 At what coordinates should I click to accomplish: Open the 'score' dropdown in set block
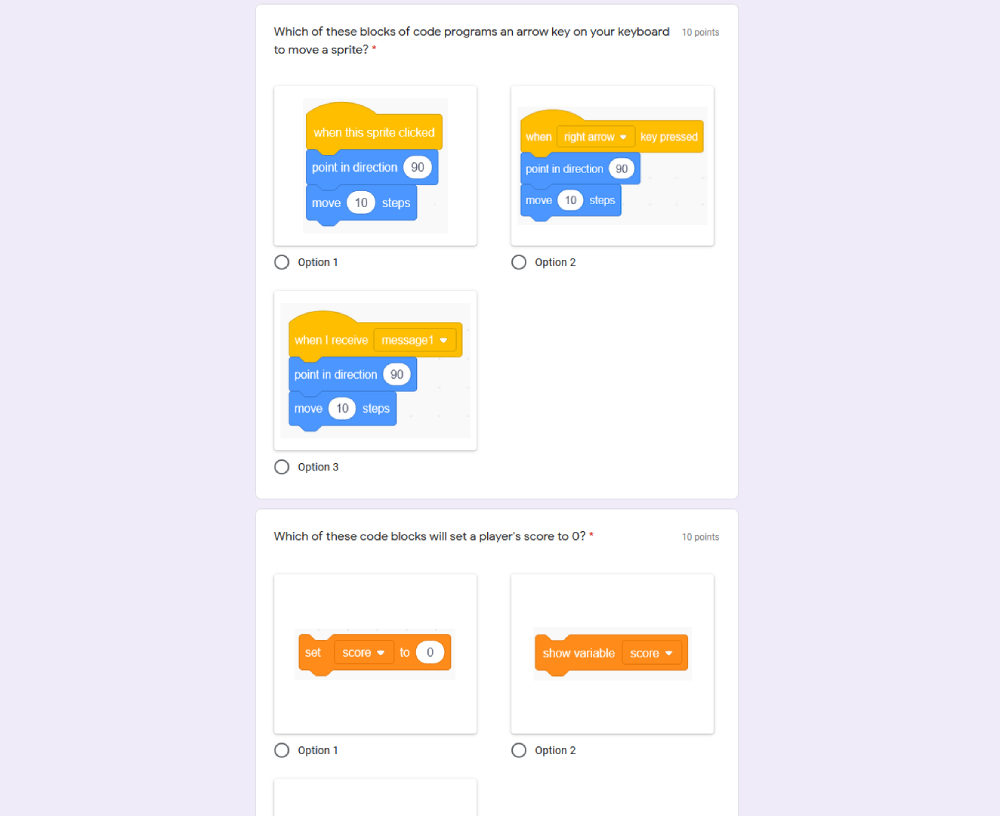pyautogui.click(x=364, y=653)
